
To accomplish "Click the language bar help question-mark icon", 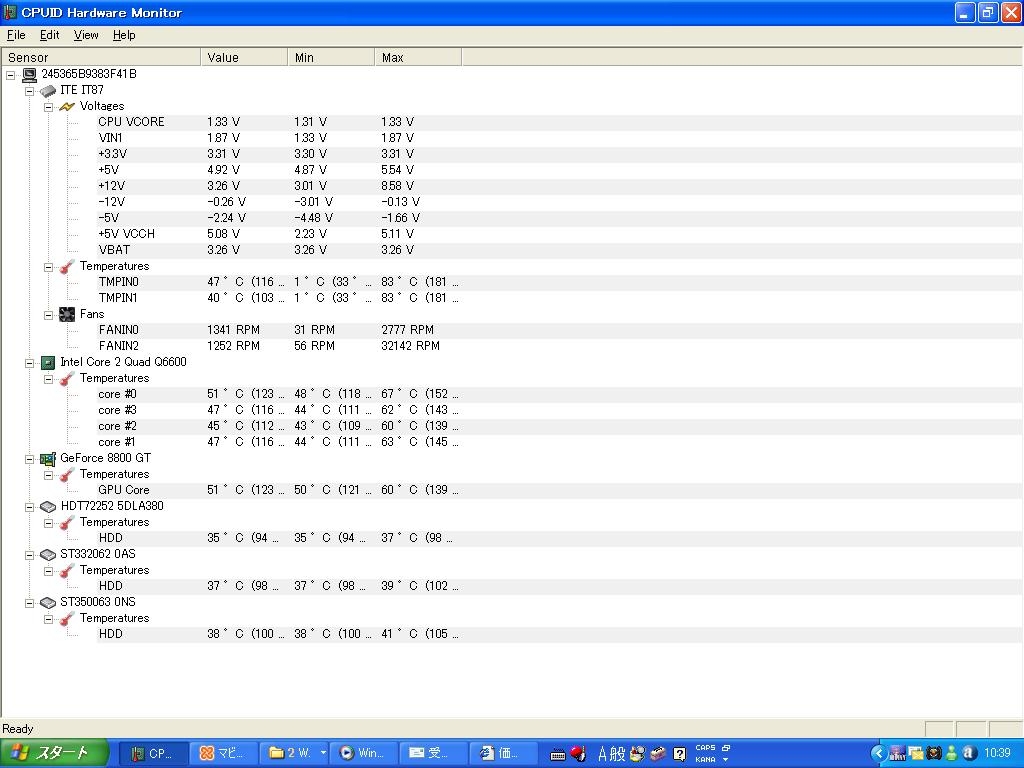I will tap(679, 754).
